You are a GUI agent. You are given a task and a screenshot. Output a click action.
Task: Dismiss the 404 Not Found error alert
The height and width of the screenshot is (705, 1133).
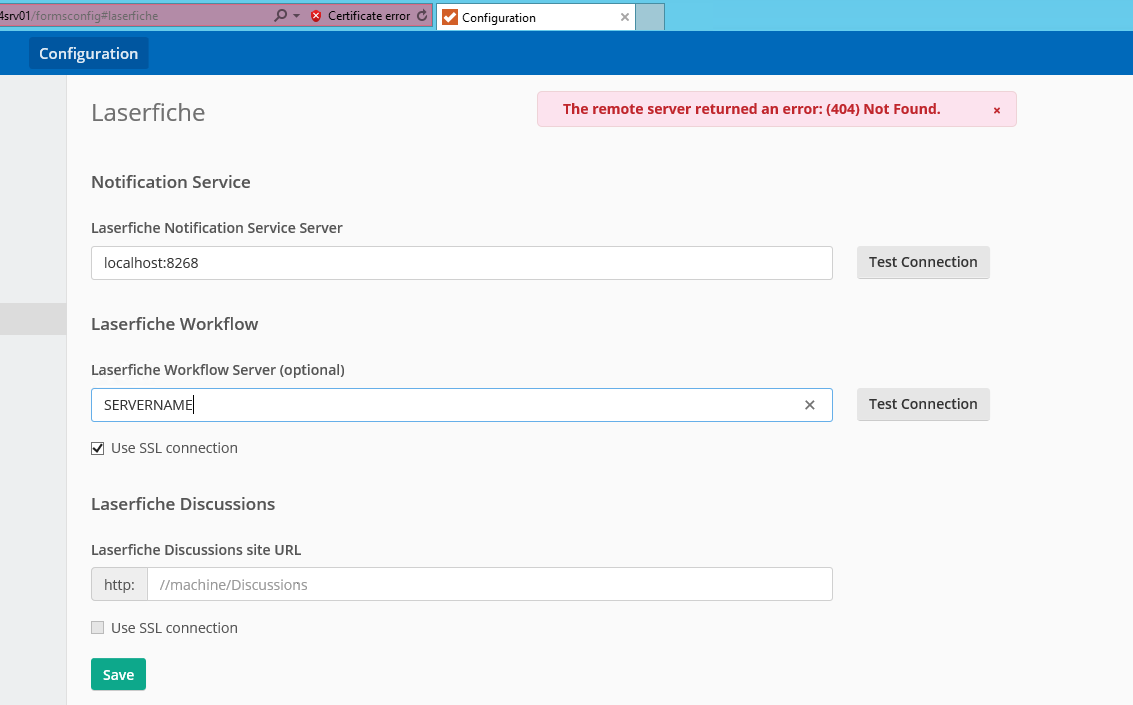coord(996,110)
